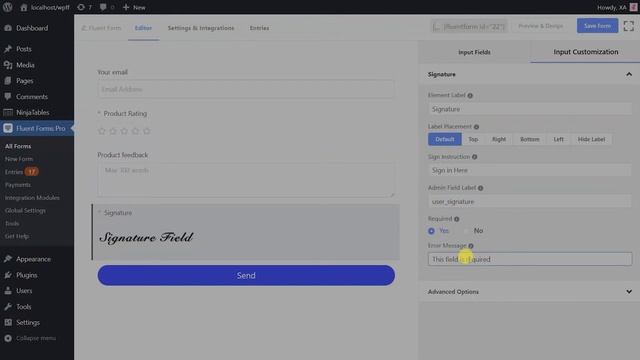Collapse the Signature section chevron
Viewport: 640px width, 360px height.
pyautogui.click(x=629, y=74)
